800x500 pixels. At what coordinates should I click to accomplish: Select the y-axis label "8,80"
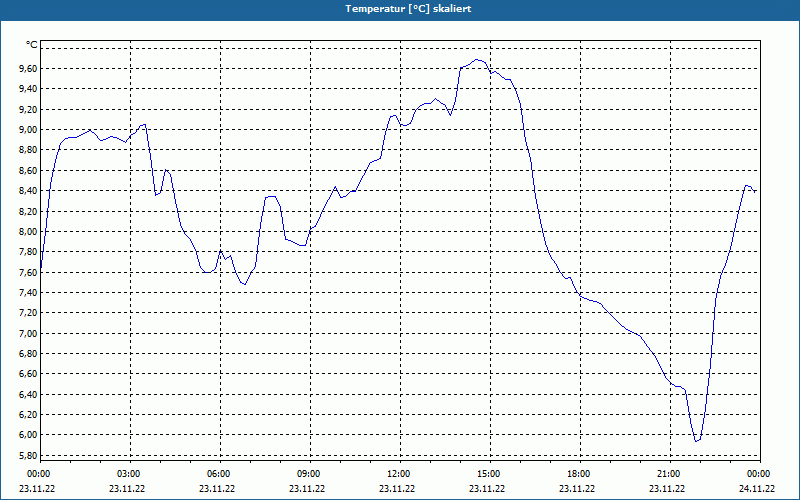29,150
